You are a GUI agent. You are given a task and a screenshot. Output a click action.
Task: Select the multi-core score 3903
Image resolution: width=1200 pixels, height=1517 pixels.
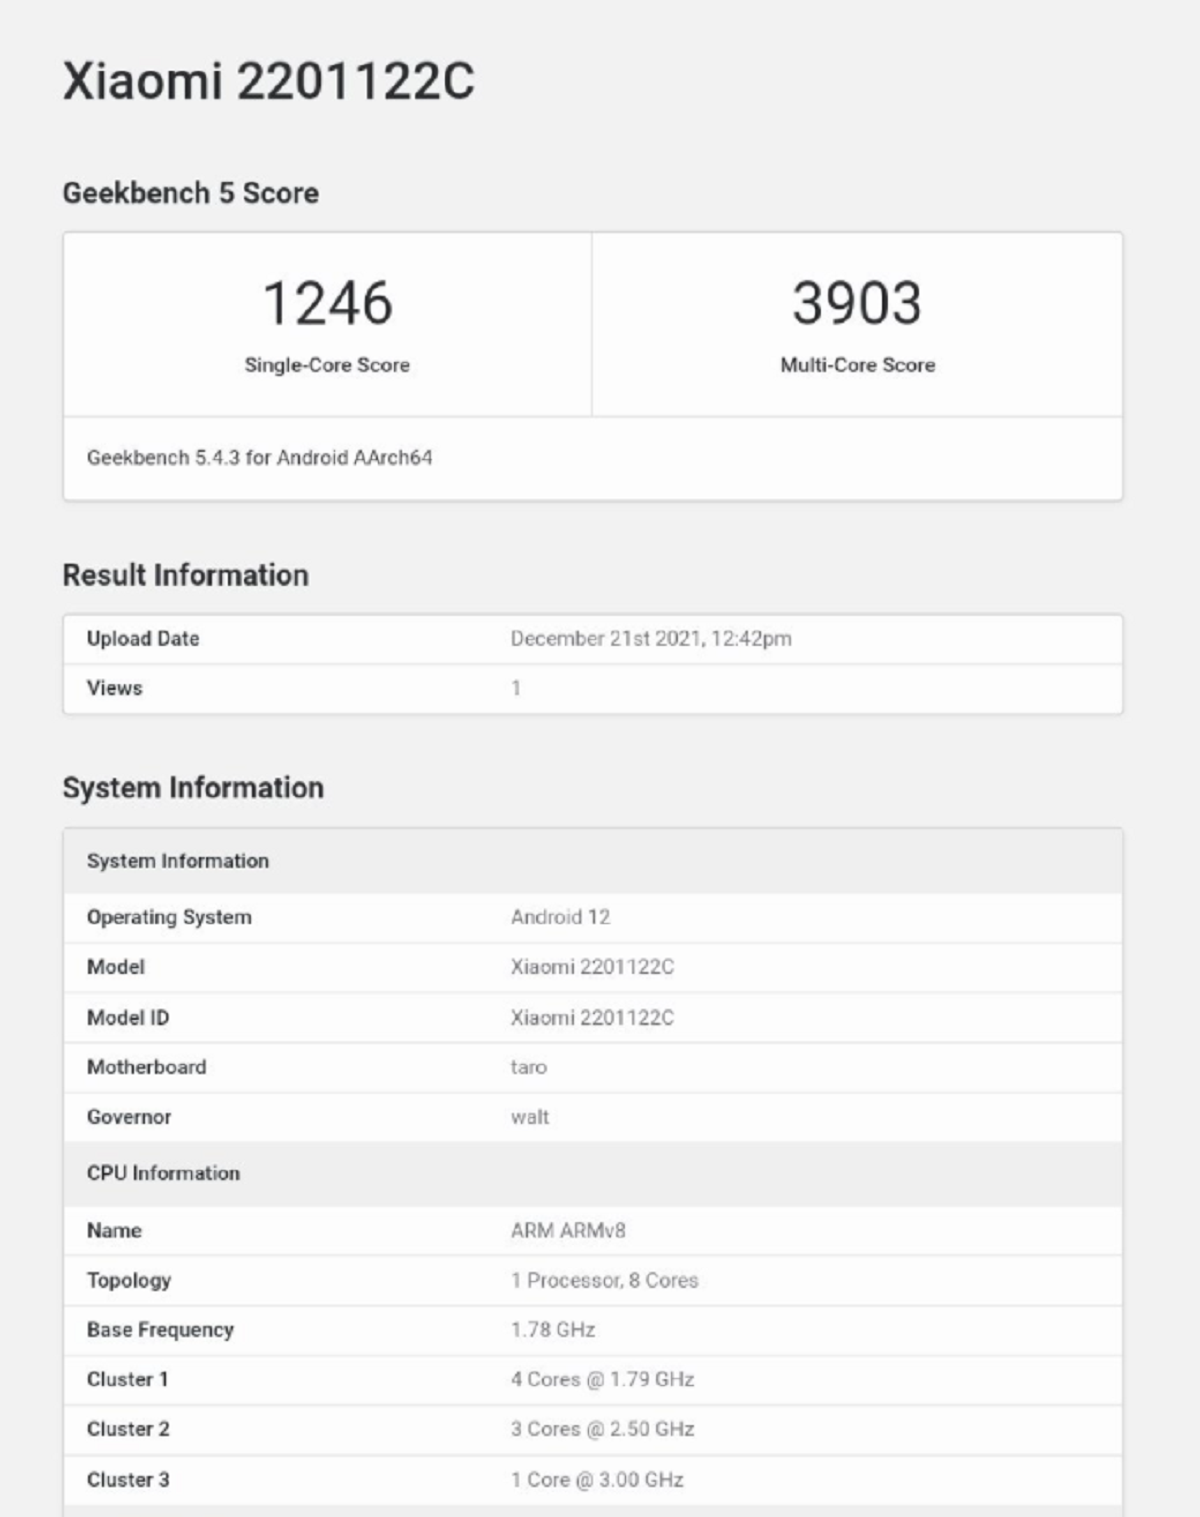pos(856,303)
